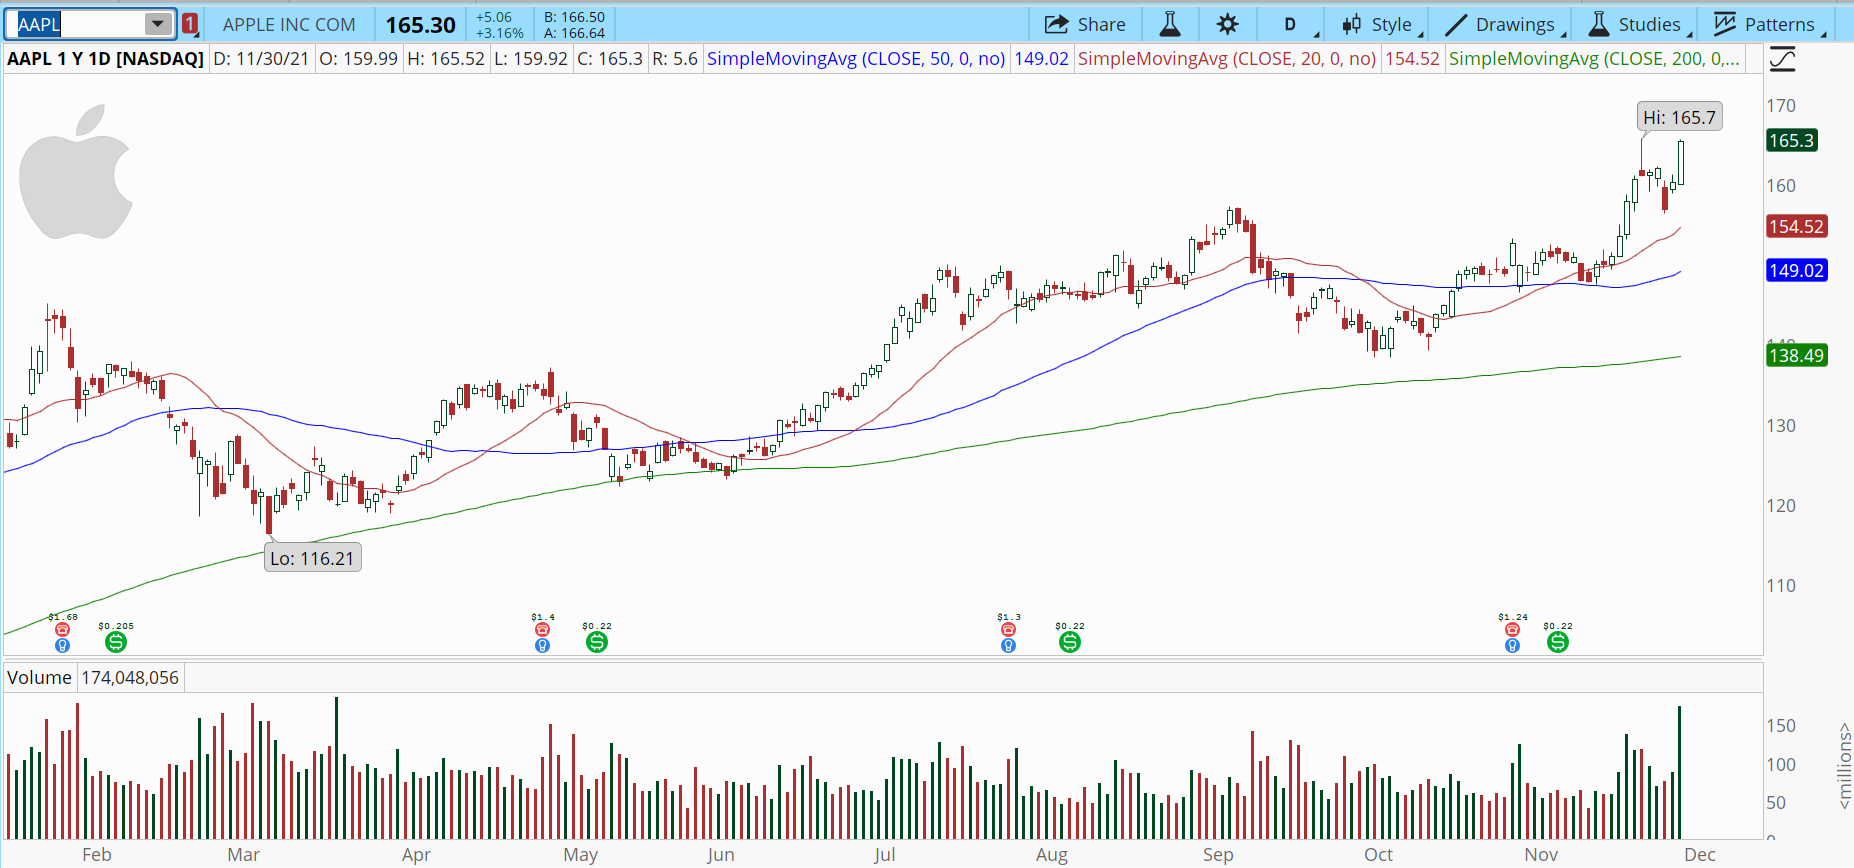
Task: Click blue lightbulb below $1.3 earnings marker
Action: [1008, 646]
